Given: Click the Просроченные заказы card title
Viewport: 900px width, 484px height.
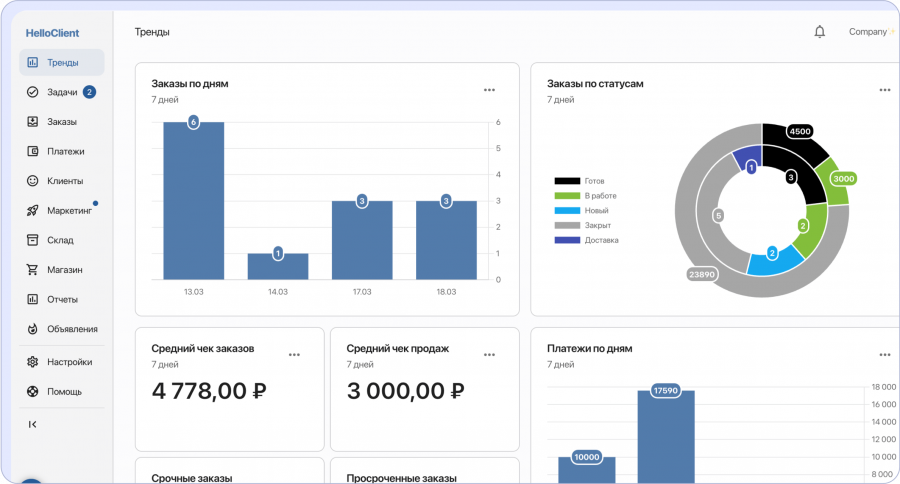Looking at the screenshot, I should click(402, 478).
